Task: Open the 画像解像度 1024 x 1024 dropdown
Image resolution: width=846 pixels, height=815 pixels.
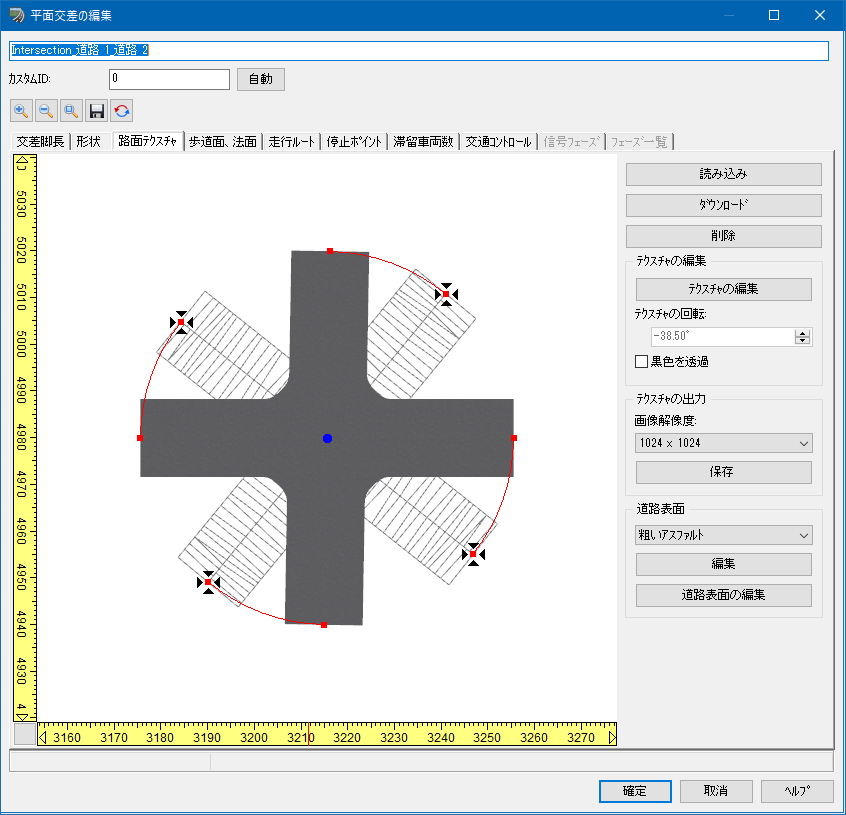Action: coord(723,443)
